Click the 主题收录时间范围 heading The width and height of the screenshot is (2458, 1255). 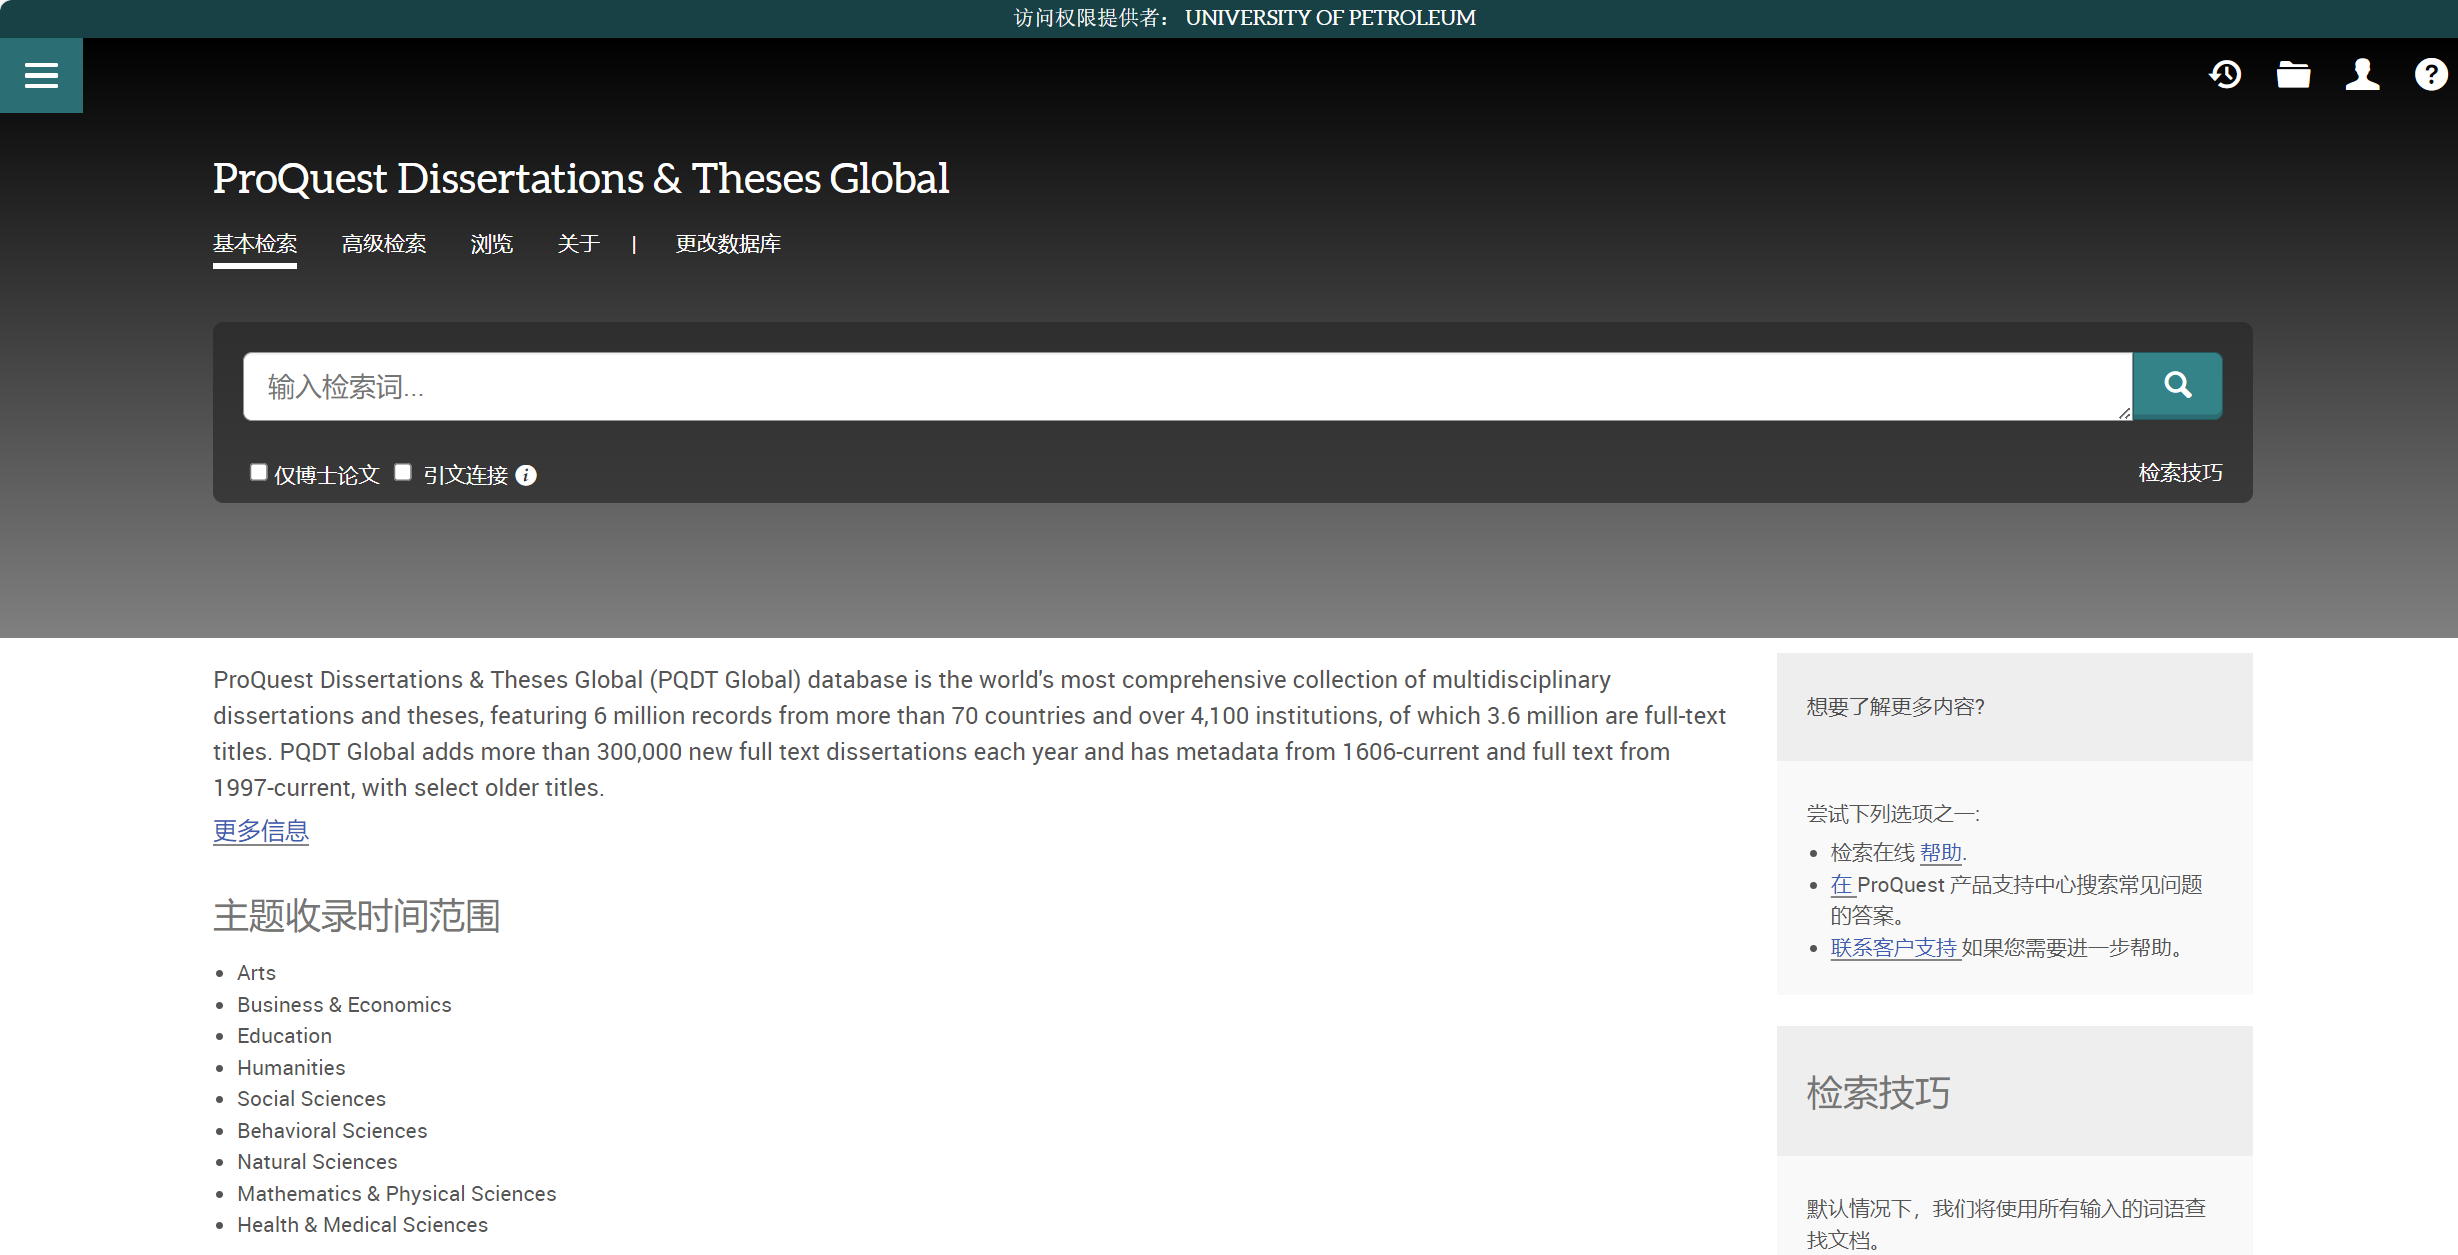point(357,916)
